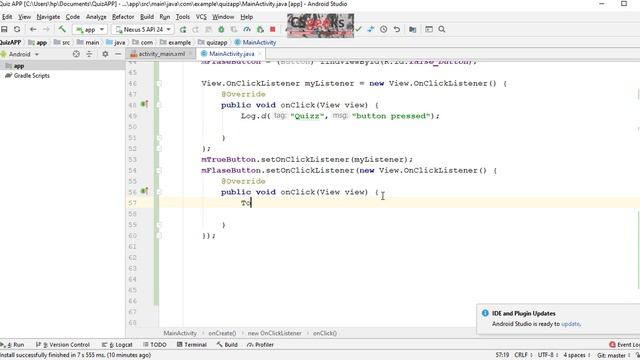
Task: Open the Terminal tool window
Action: click(192, 344)
